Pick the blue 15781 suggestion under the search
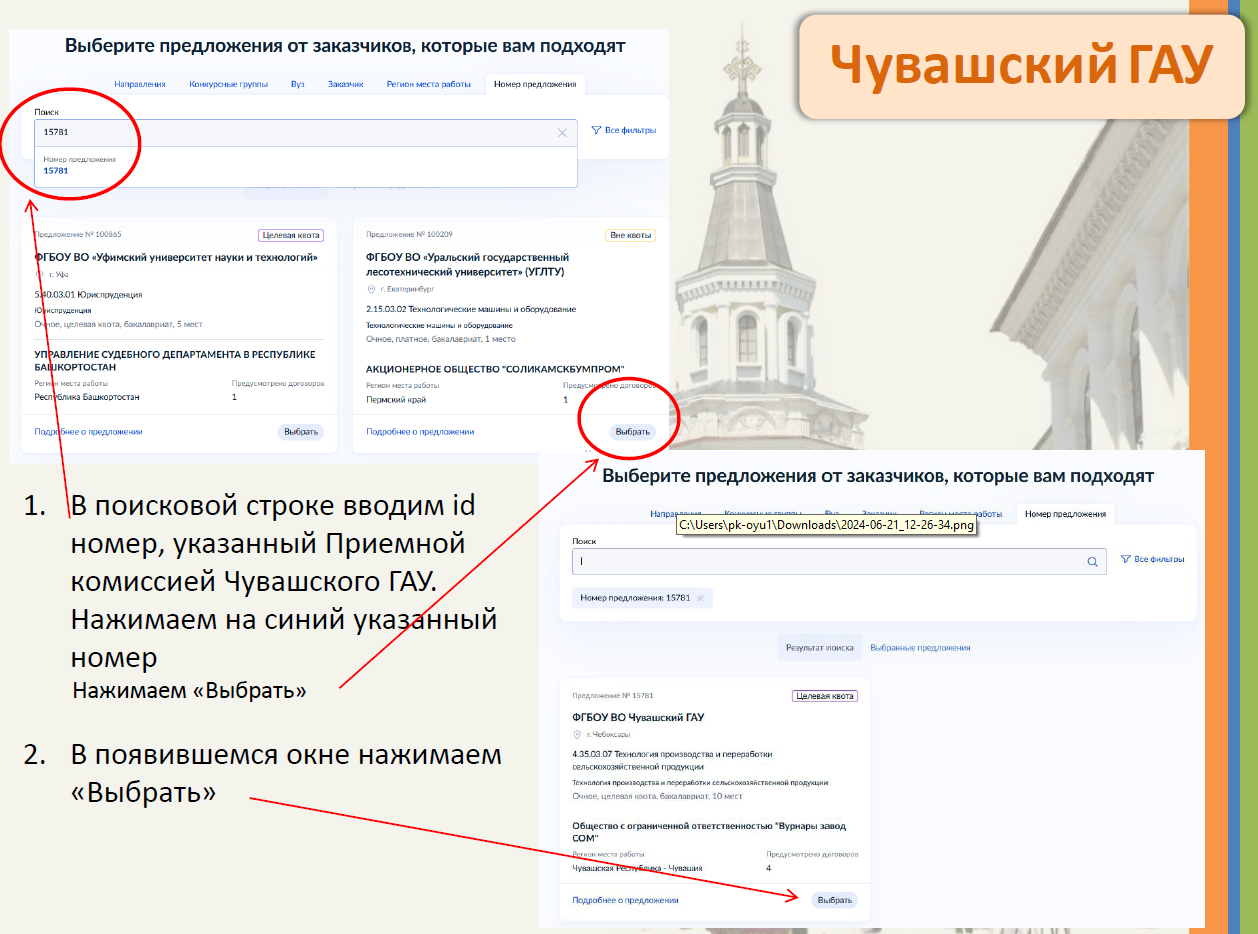Viewport: 1258px width, 934px height. click(56, 171)
